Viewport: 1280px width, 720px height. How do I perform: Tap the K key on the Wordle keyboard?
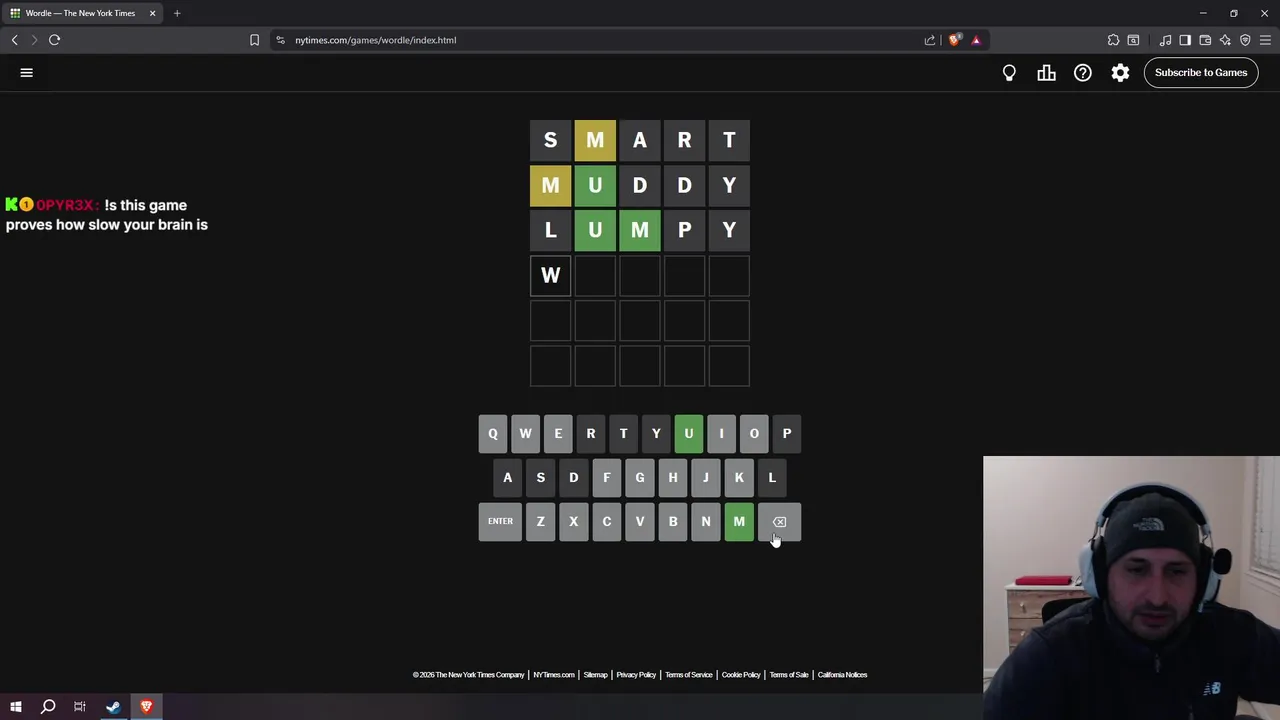[739, 477]
